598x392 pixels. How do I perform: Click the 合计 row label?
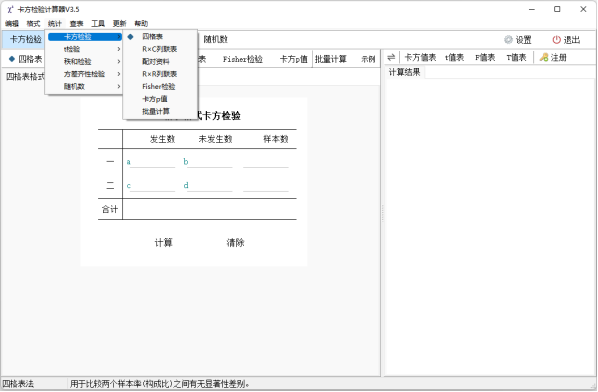[x=110, y=209]
